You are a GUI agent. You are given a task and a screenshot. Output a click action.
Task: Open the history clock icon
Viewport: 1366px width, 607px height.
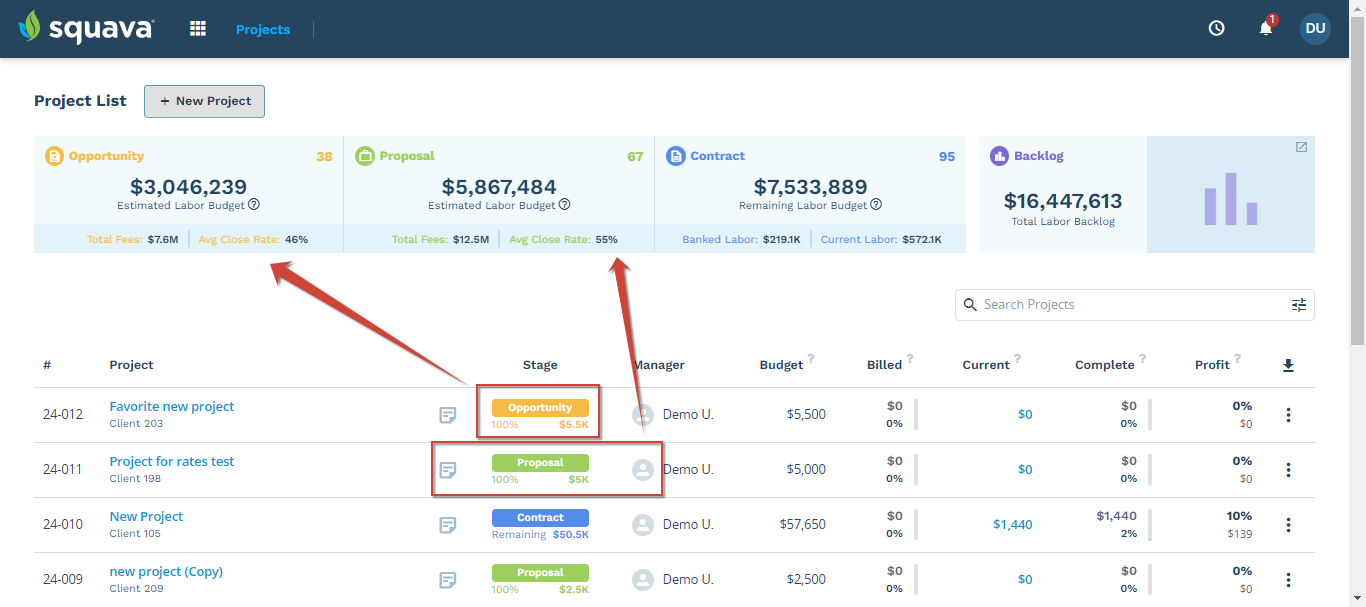coord(1216,28)
